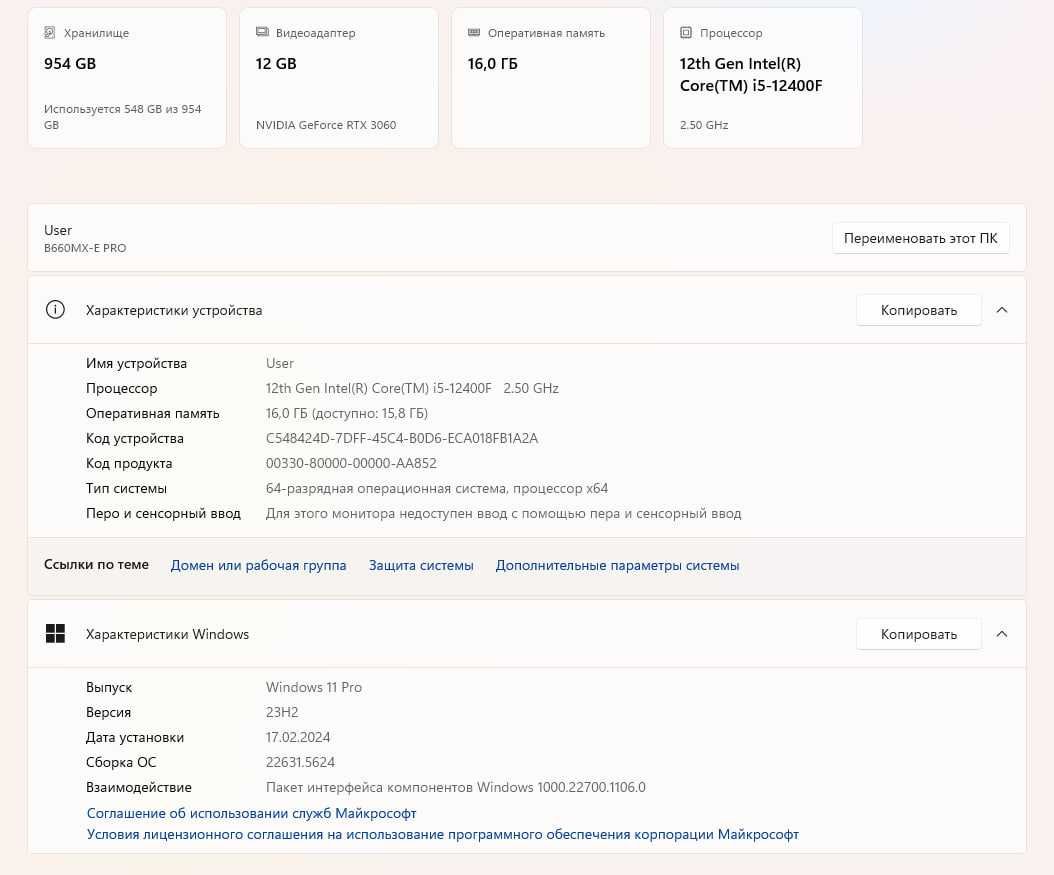Click 64-разрядная операционная система value
1054x875 pixels.
(437, 488)
